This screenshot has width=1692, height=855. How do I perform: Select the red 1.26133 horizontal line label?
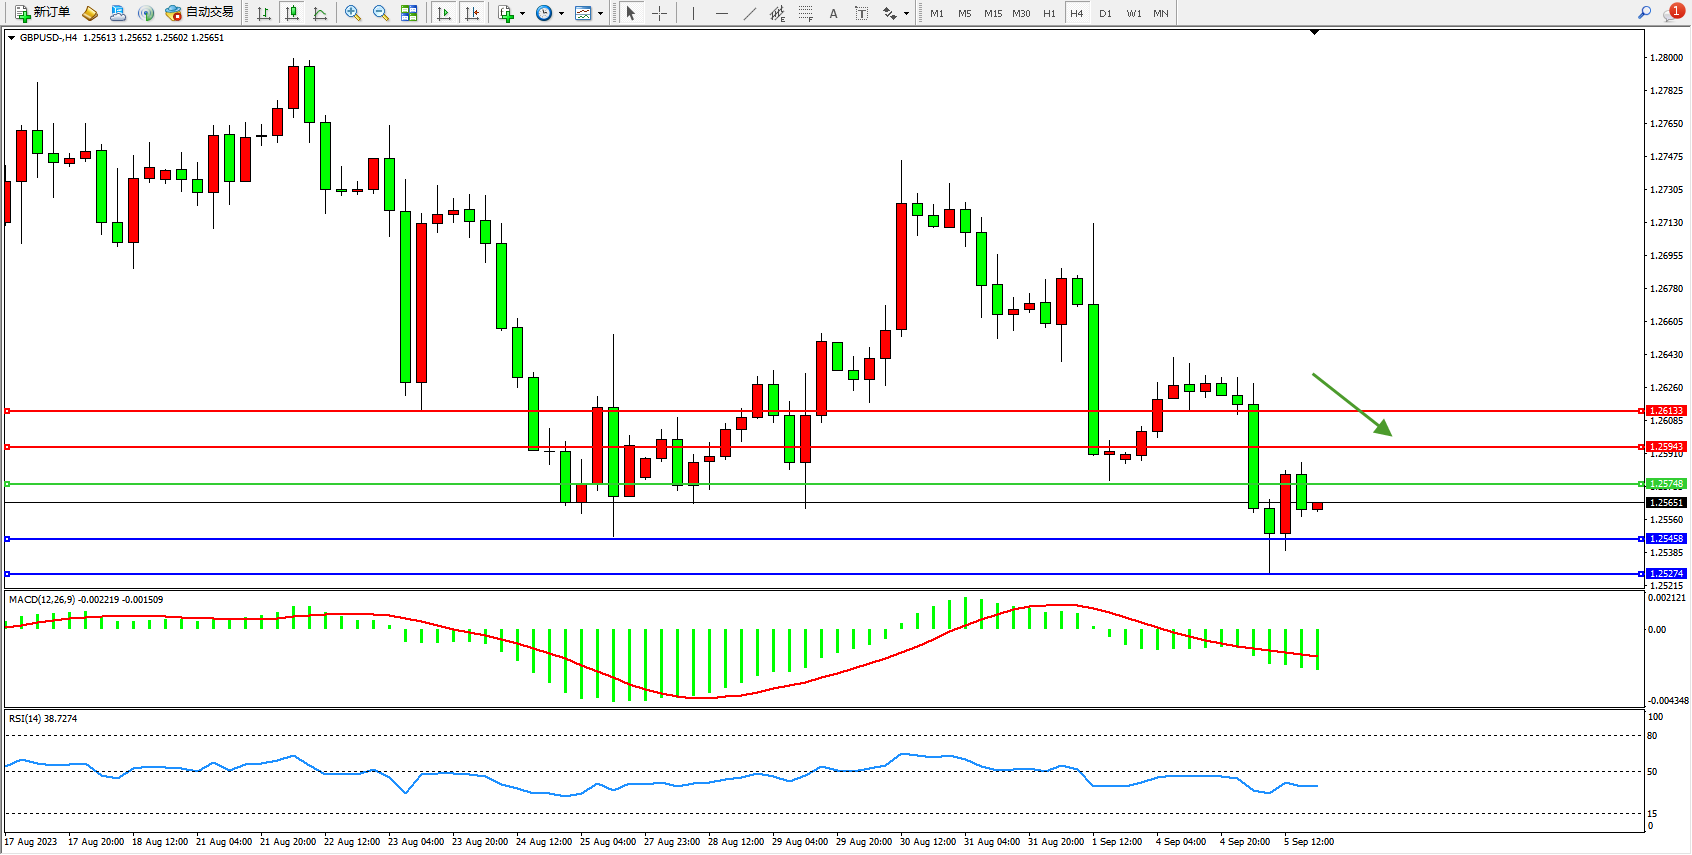pos(1666,411)
